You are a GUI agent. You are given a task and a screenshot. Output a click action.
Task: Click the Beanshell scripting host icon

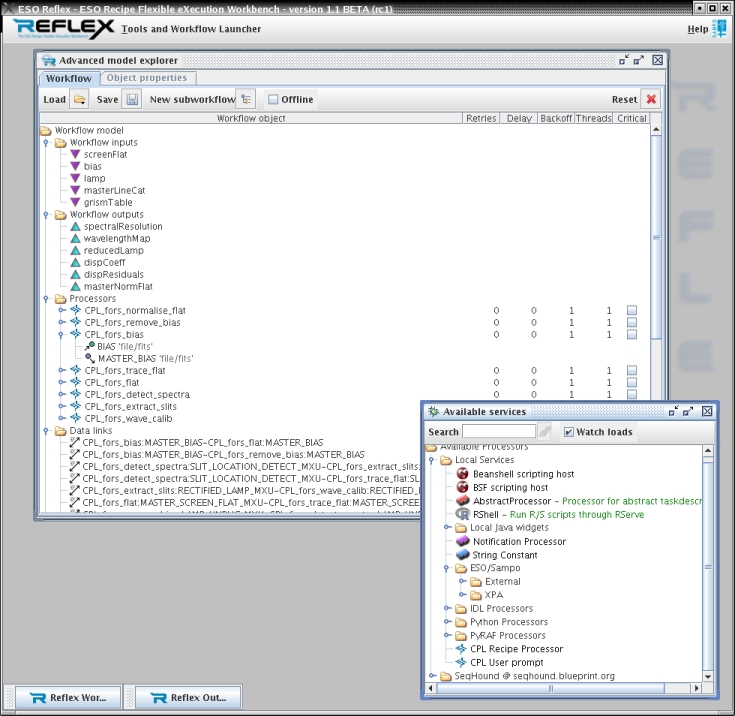462,474
